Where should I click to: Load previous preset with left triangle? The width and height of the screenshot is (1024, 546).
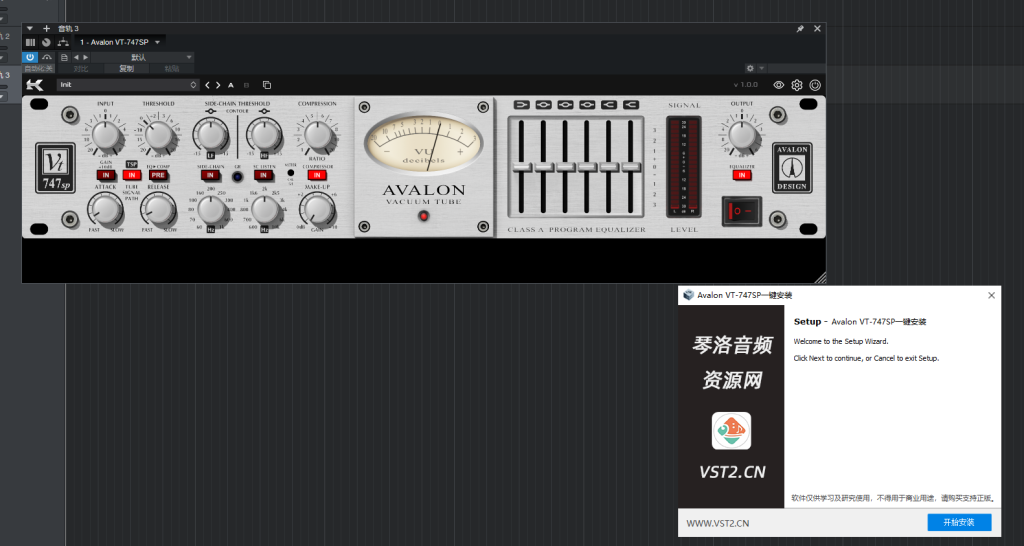(76, 57)
